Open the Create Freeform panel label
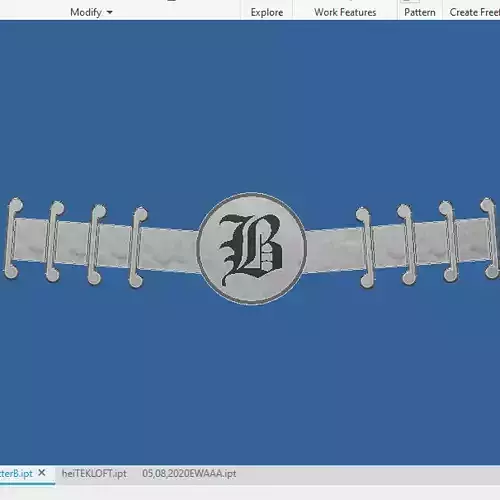Viewport: 500px width, 500px height. point(475,12)
